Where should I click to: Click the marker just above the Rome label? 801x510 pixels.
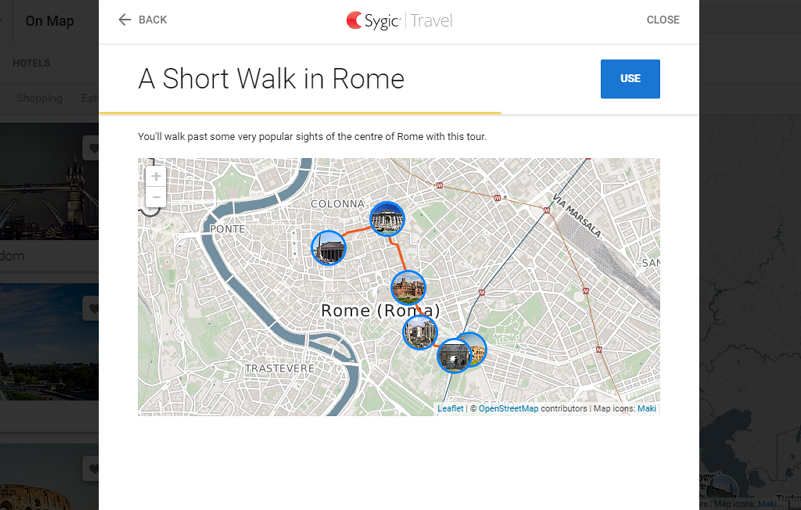point(408,288)
